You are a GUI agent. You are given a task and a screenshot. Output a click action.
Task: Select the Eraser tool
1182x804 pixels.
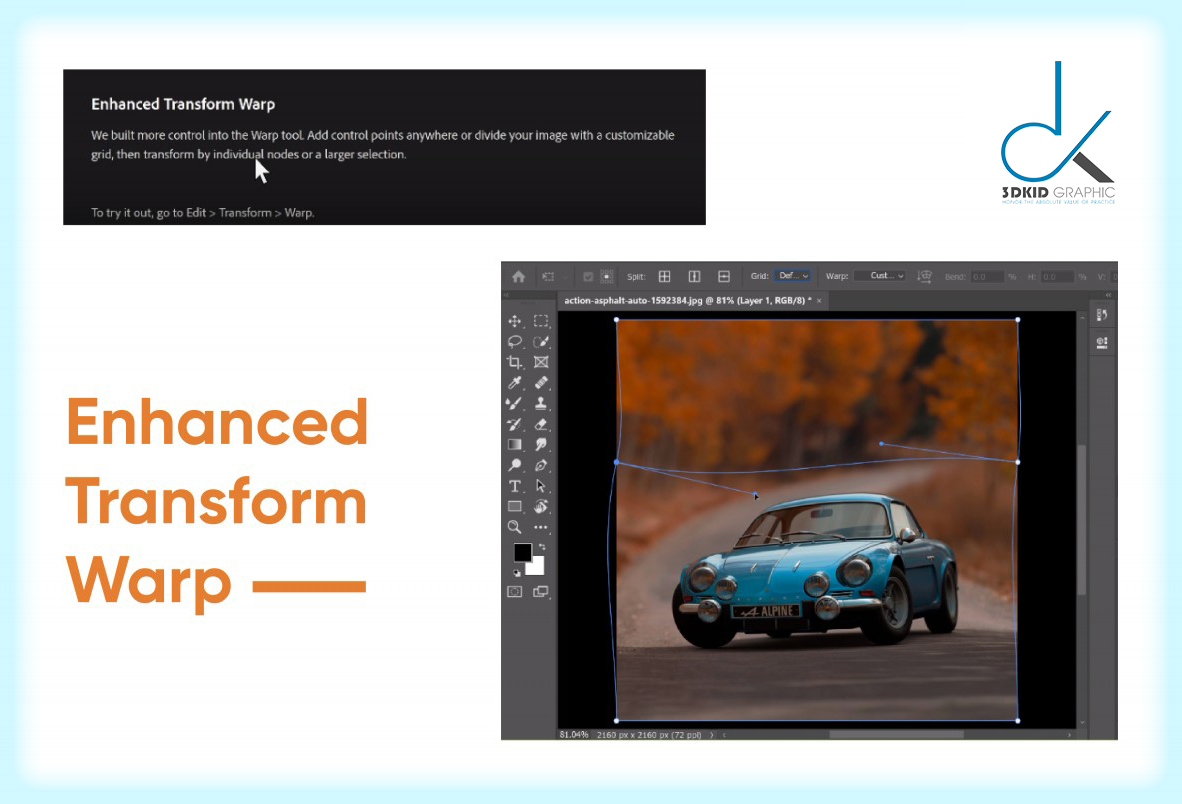tap(540, 424)
